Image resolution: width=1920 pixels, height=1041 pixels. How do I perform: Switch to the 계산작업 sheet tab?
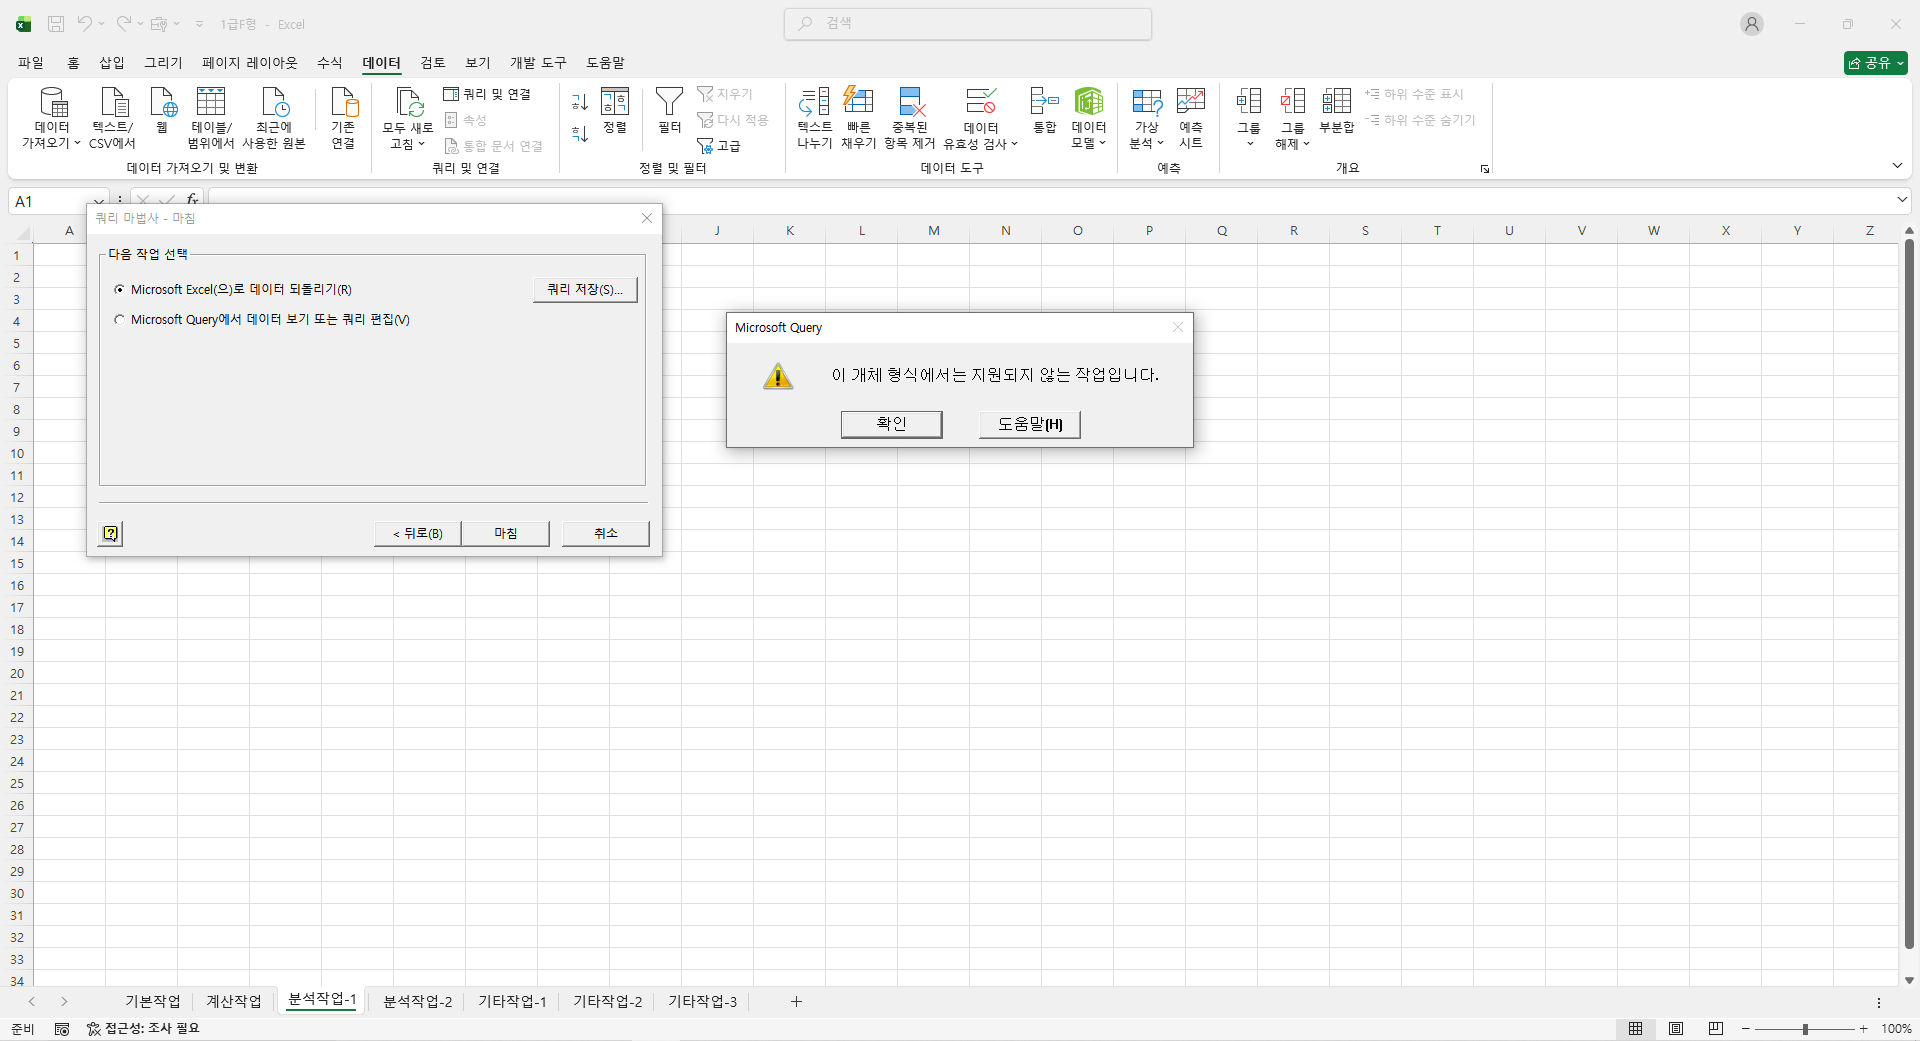tap(233, 1002)
